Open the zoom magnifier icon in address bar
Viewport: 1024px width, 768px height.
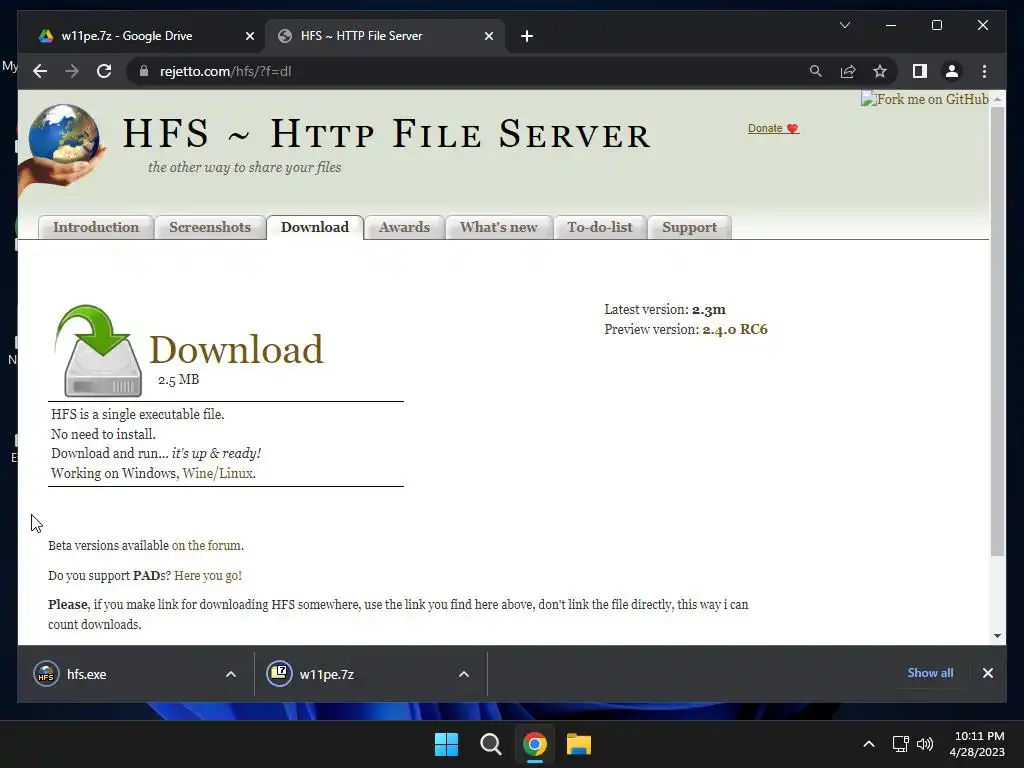click(x=816, y=71)
